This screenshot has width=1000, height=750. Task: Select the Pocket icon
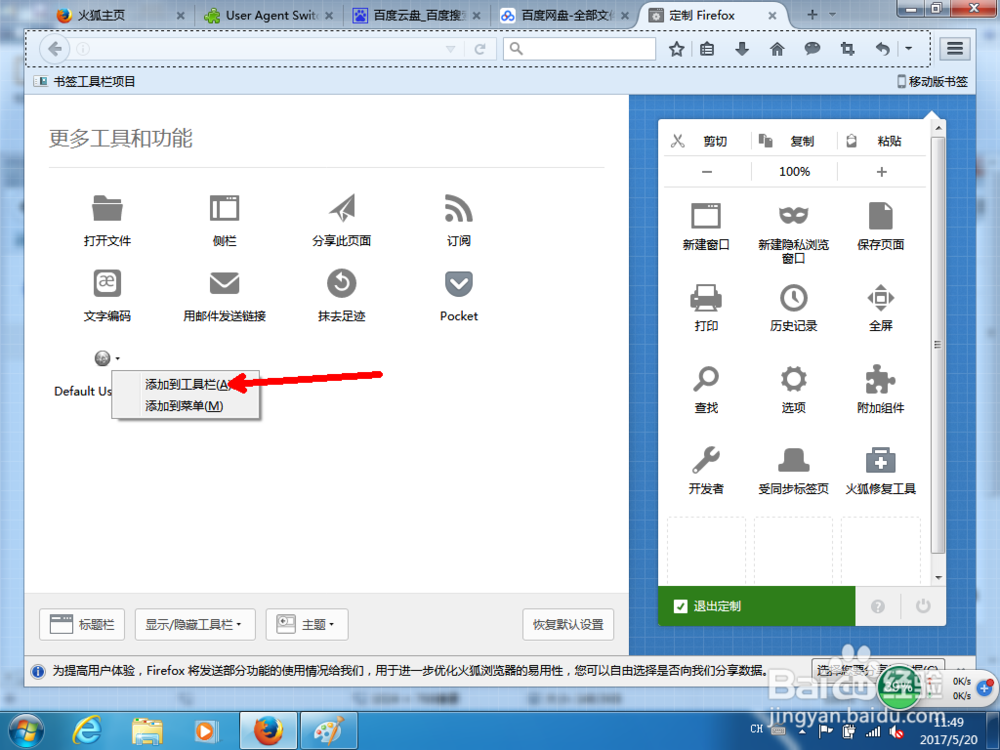pyautogui.click(x=459, y=283)
